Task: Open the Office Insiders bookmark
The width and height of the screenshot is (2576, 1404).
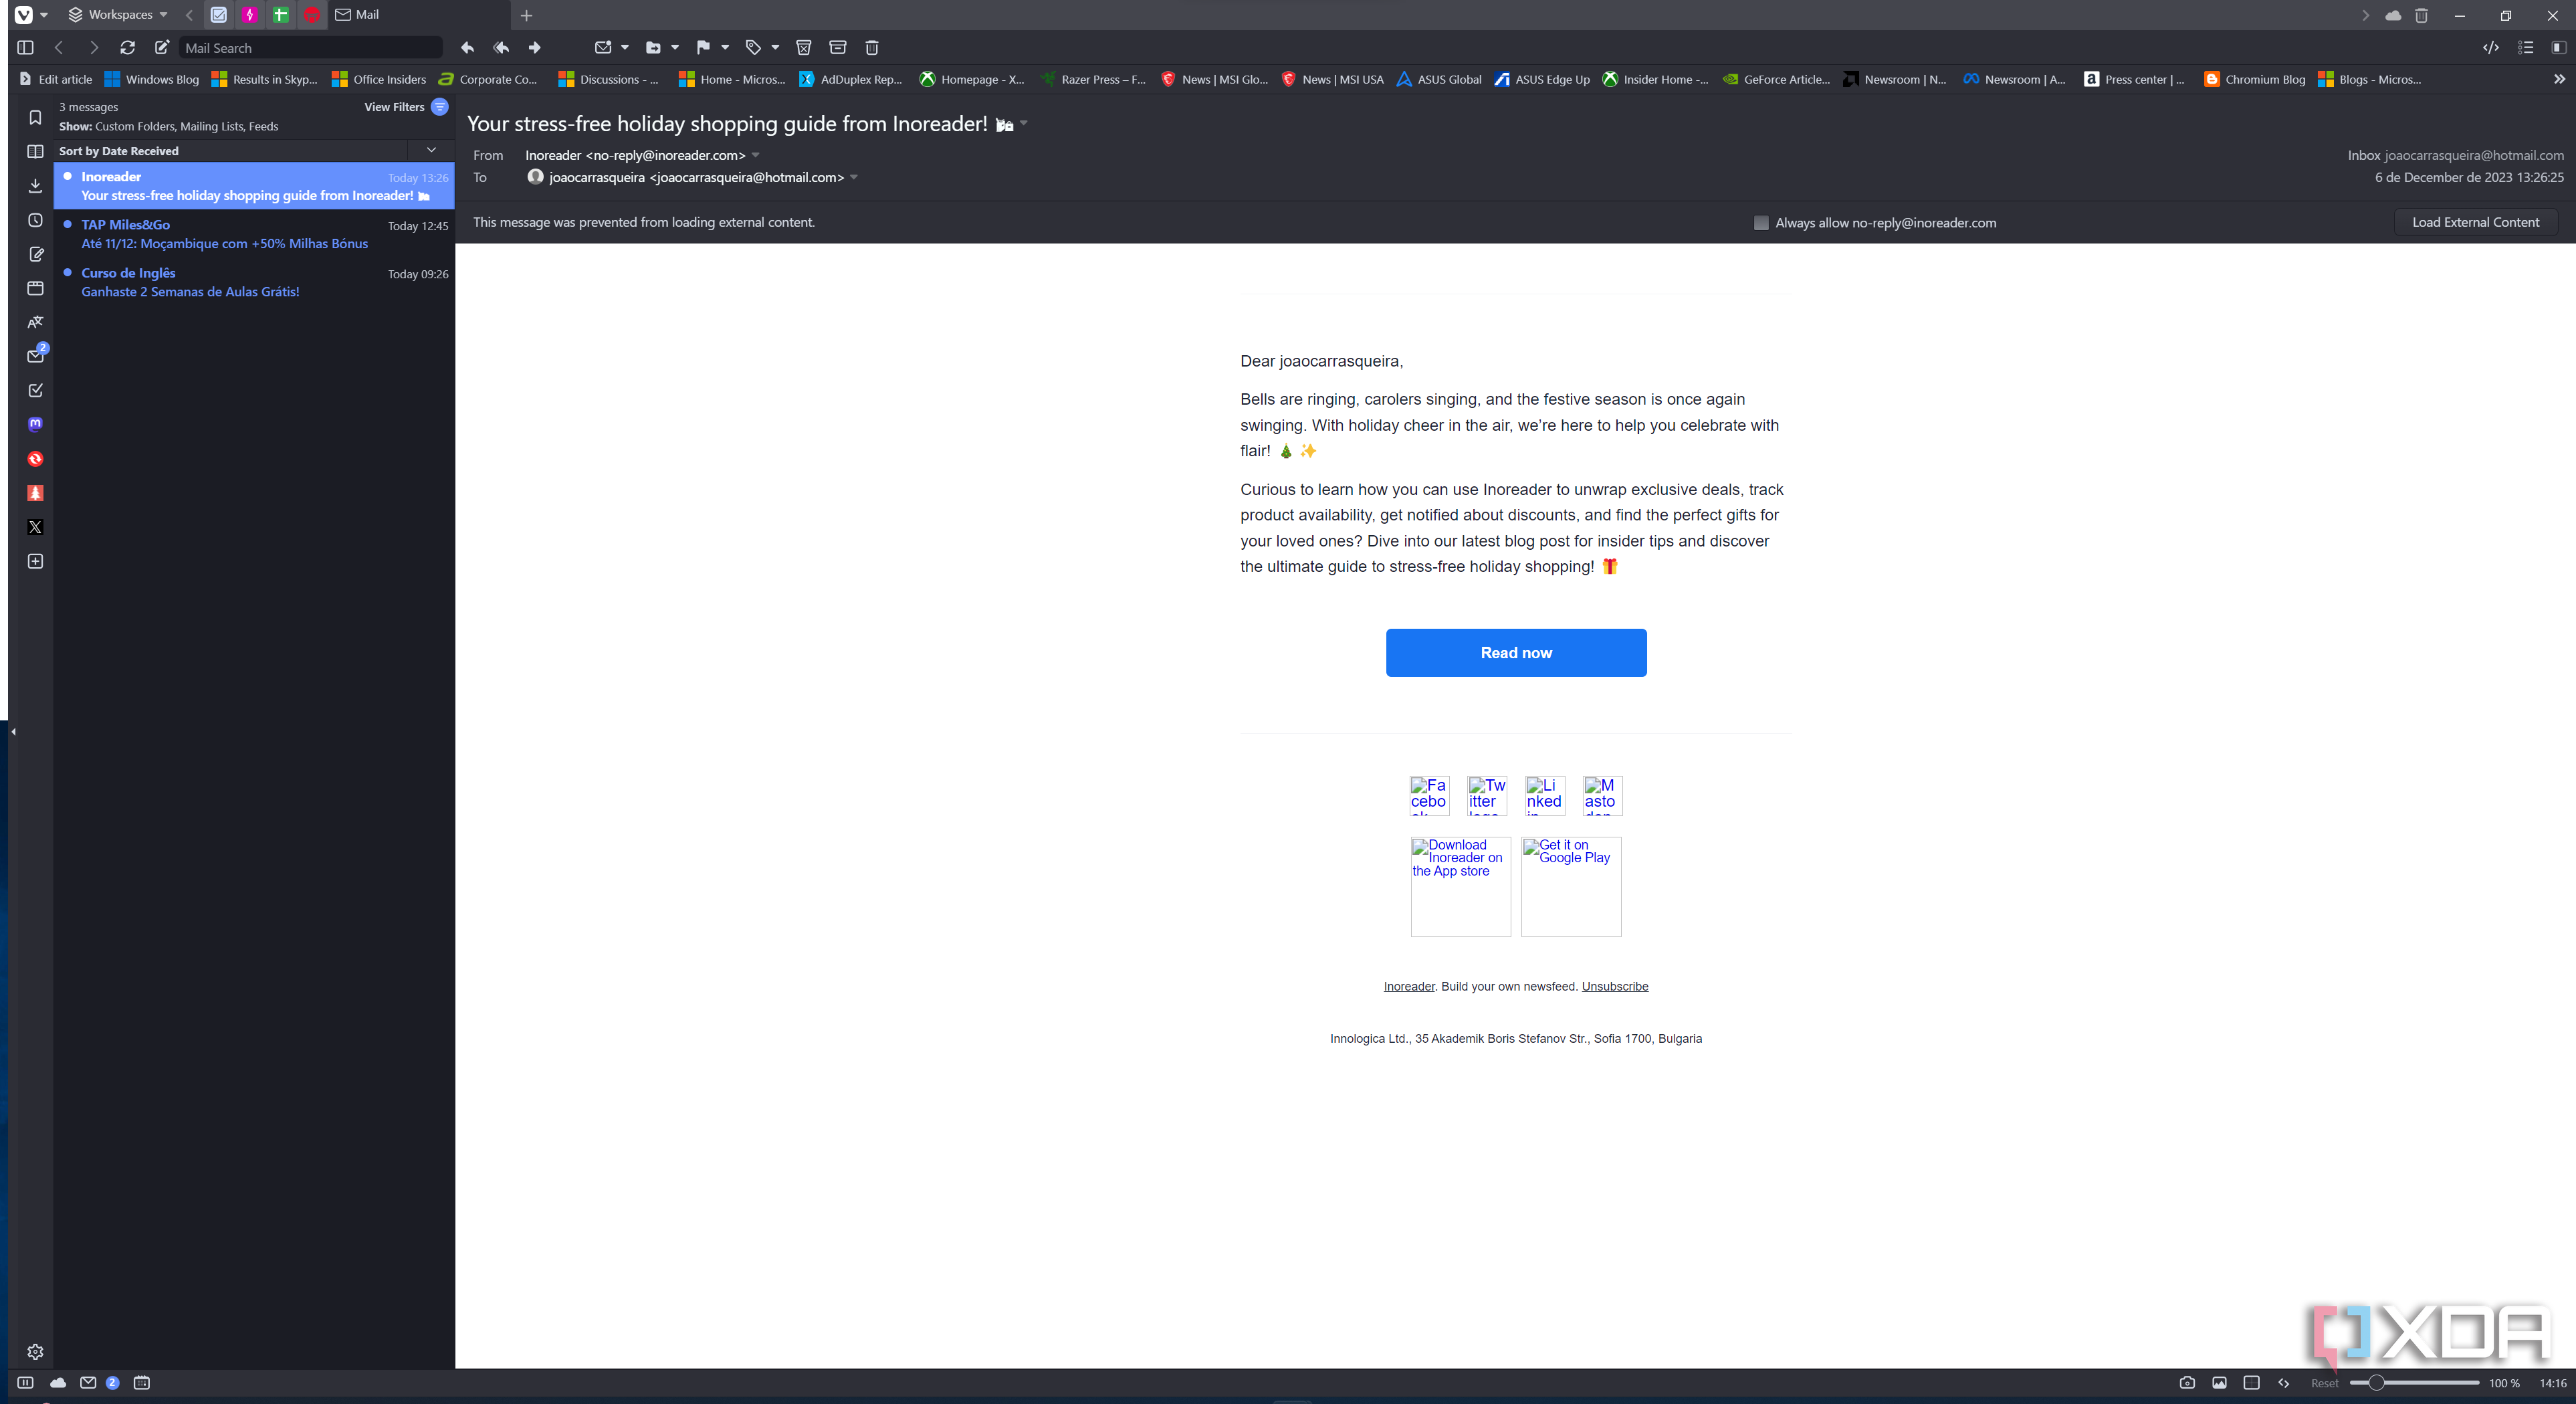Action: pyautogui.click(x=378, y=79)
